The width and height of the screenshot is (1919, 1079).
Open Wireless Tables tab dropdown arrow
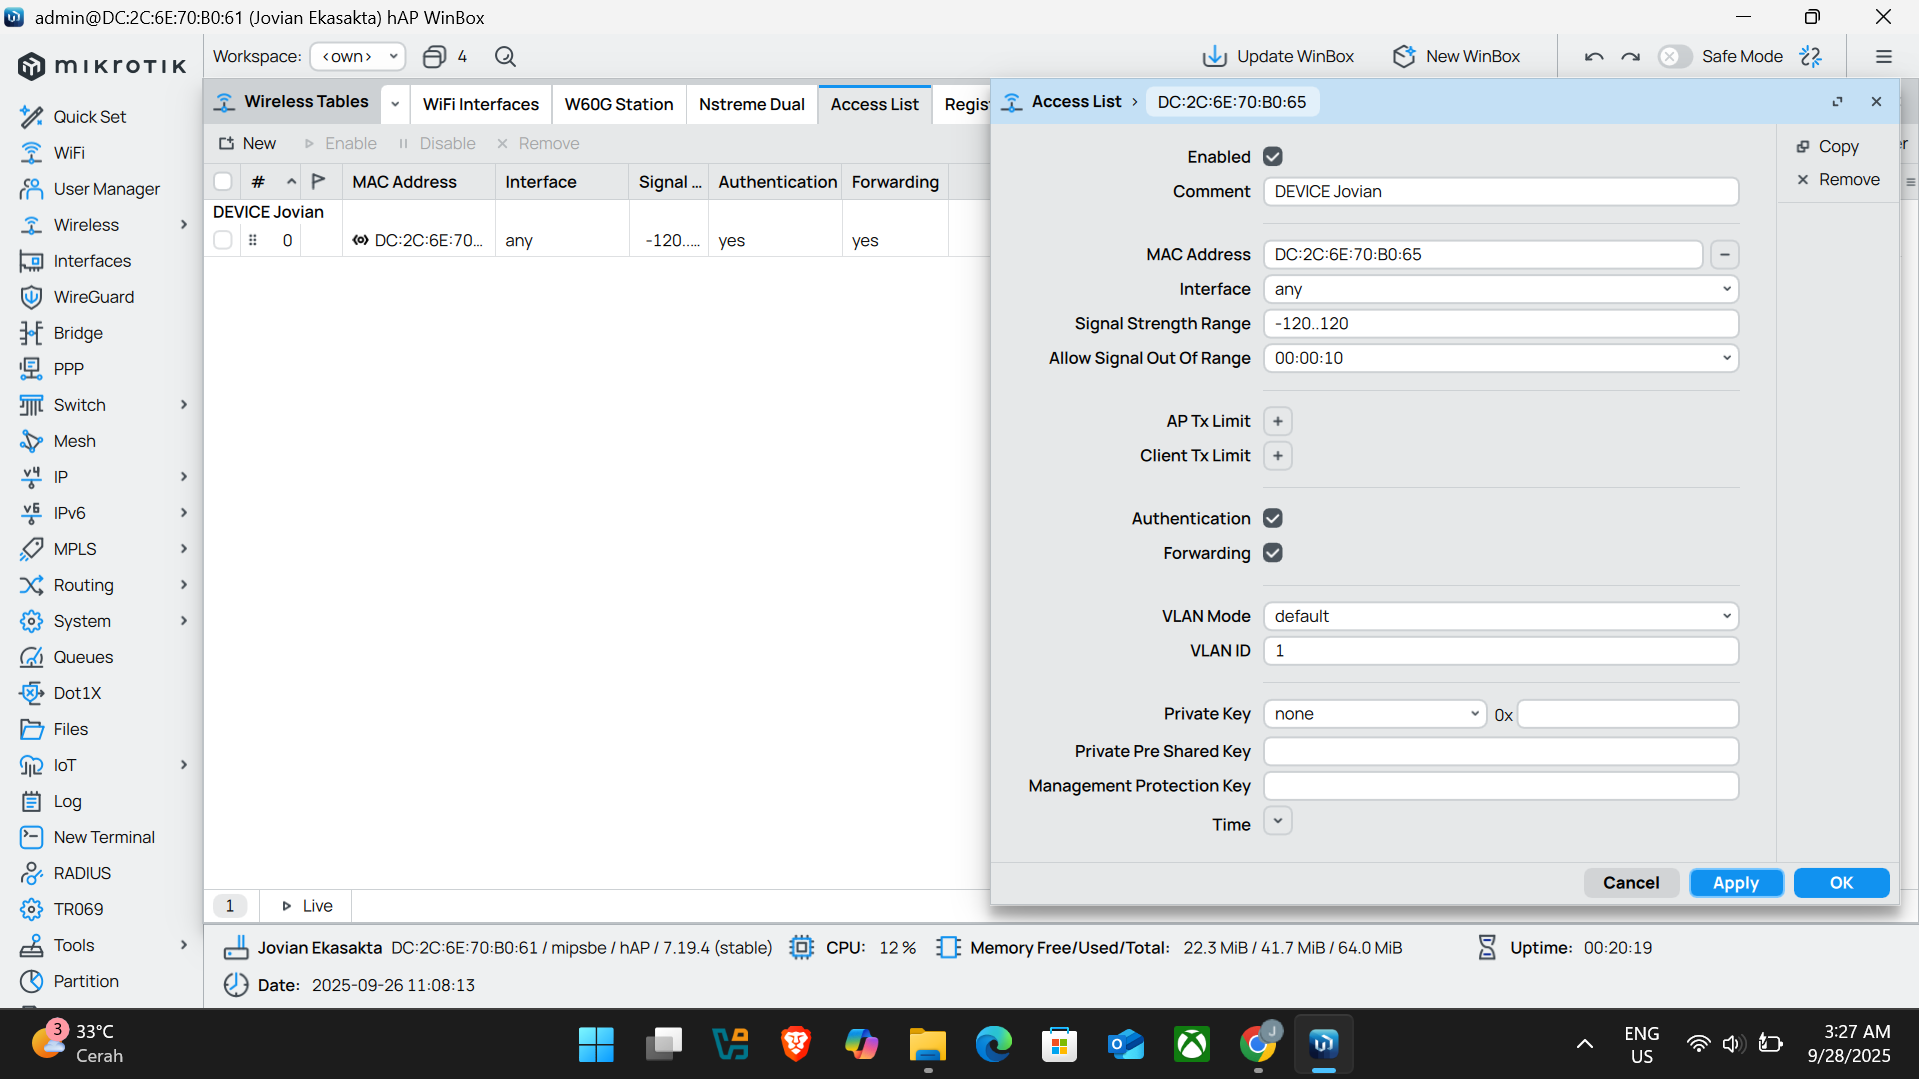(x=395, y=104)
